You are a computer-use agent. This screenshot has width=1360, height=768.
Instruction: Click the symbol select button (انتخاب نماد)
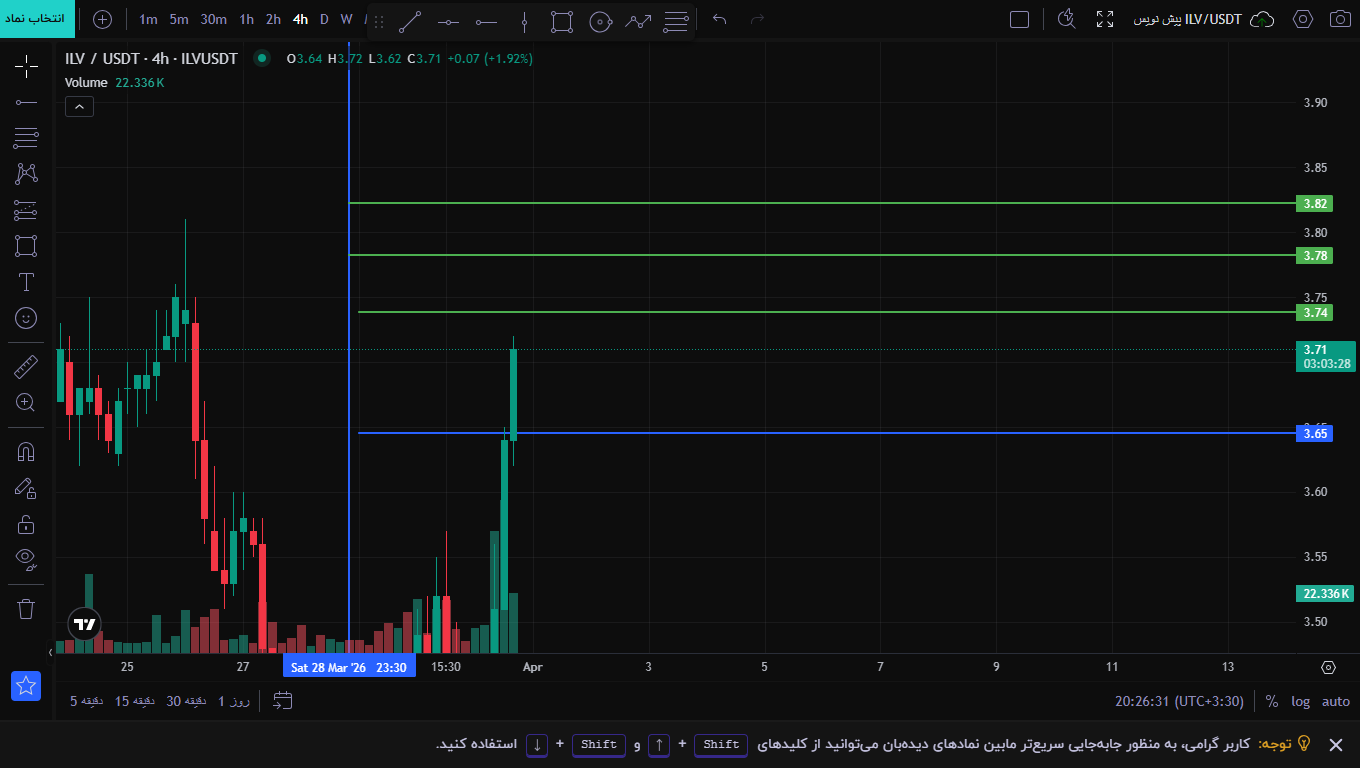(x=38, y=19)
